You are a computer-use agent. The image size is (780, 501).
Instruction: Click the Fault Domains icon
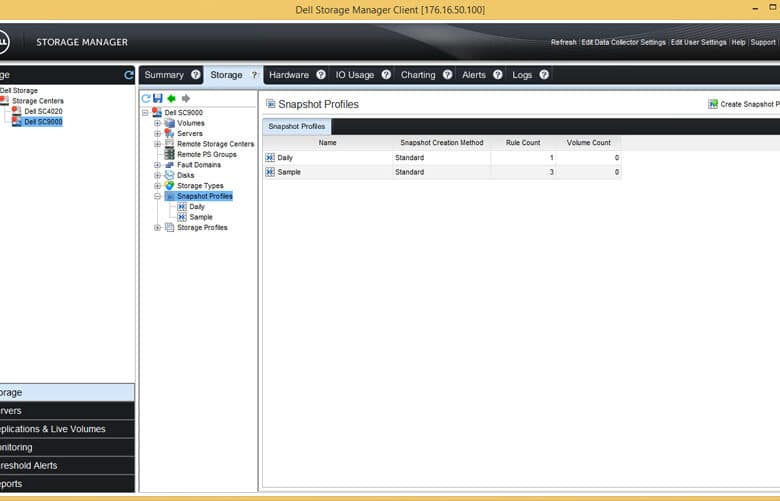(170, 165)
